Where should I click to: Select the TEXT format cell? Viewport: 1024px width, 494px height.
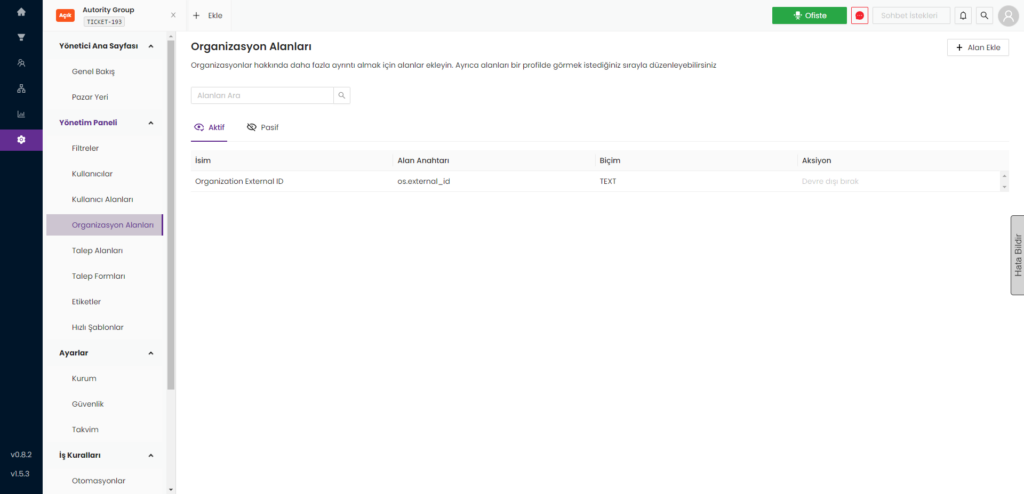pyautogui.click(x=608, y=181)
